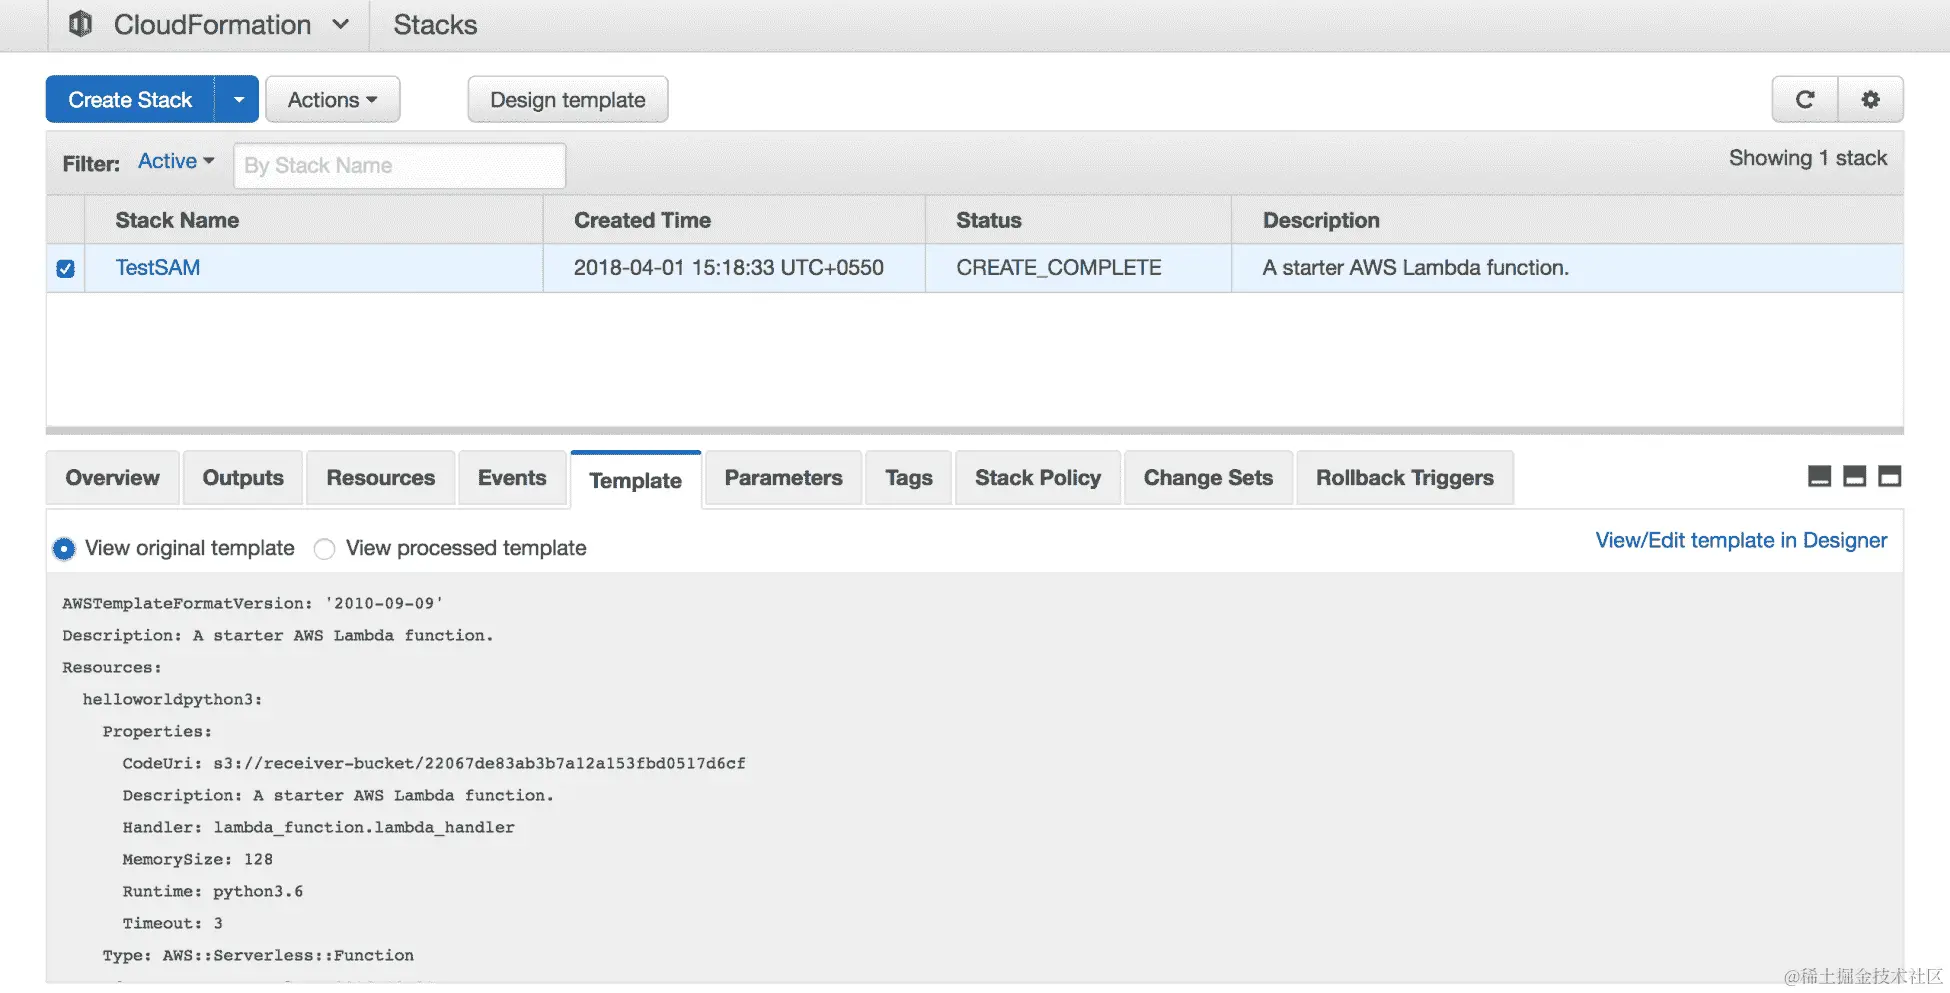This screenshot has width=1950, height=993.
Task: Open the Resources tab
Action: [381, 478]
